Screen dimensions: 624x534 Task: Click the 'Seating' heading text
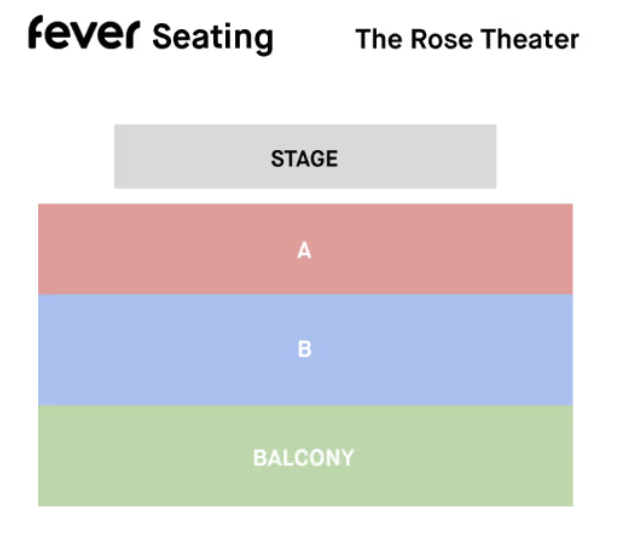[x=213, y=38]
